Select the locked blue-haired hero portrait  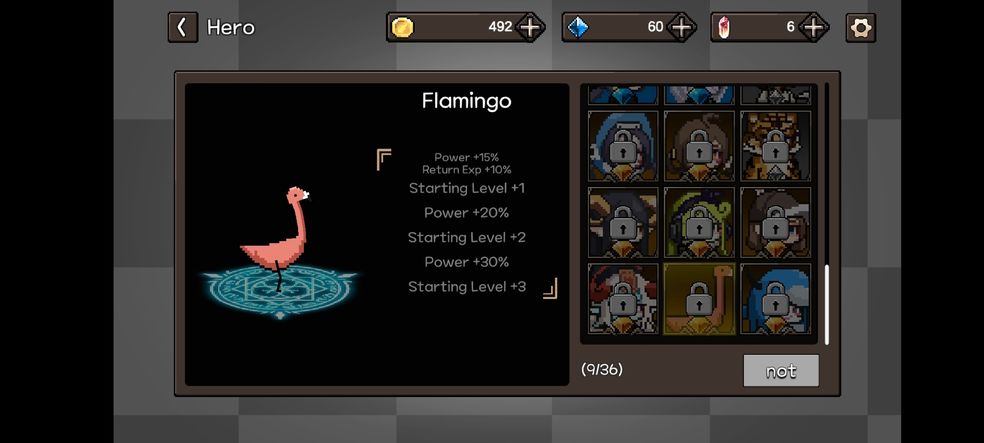click(776, 299)
